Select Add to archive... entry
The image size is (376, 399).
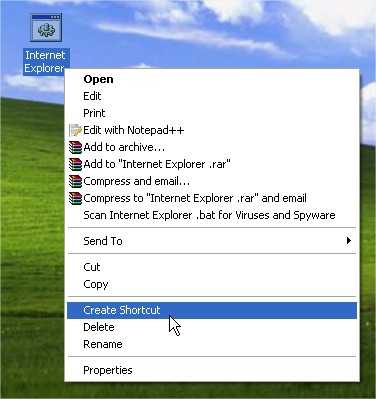[212, 147]
